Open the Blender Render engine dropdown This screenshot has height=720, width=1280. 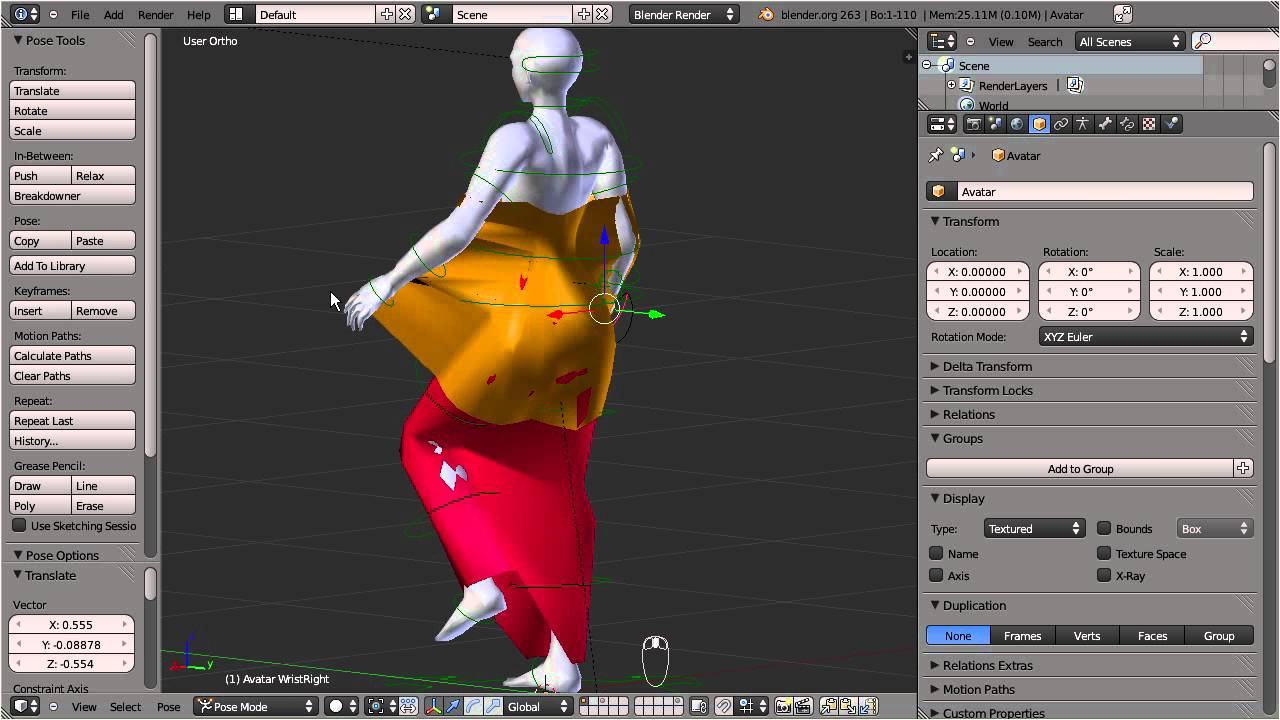tap(684, 14)
